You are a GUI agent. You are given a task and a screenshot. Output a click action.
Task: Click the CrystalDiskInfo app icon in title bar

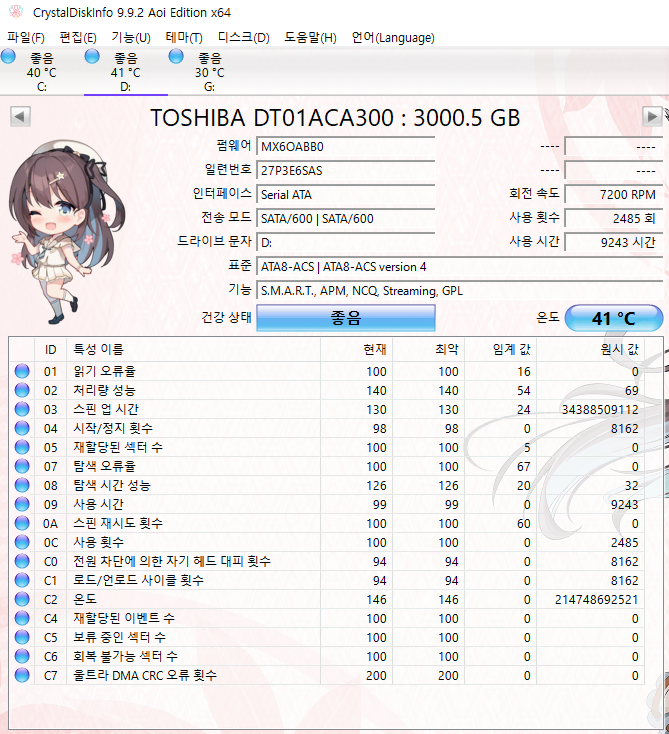(16, 12)
